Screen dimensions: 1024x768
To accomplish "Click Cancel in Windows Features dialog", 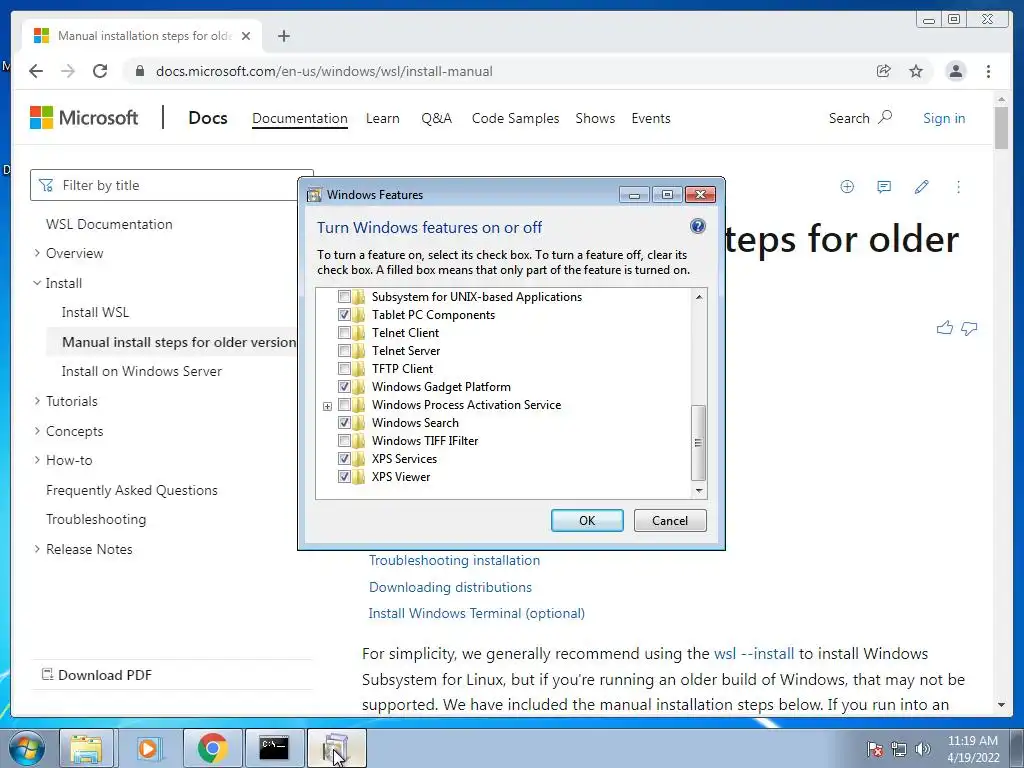I will click(670, 520).
